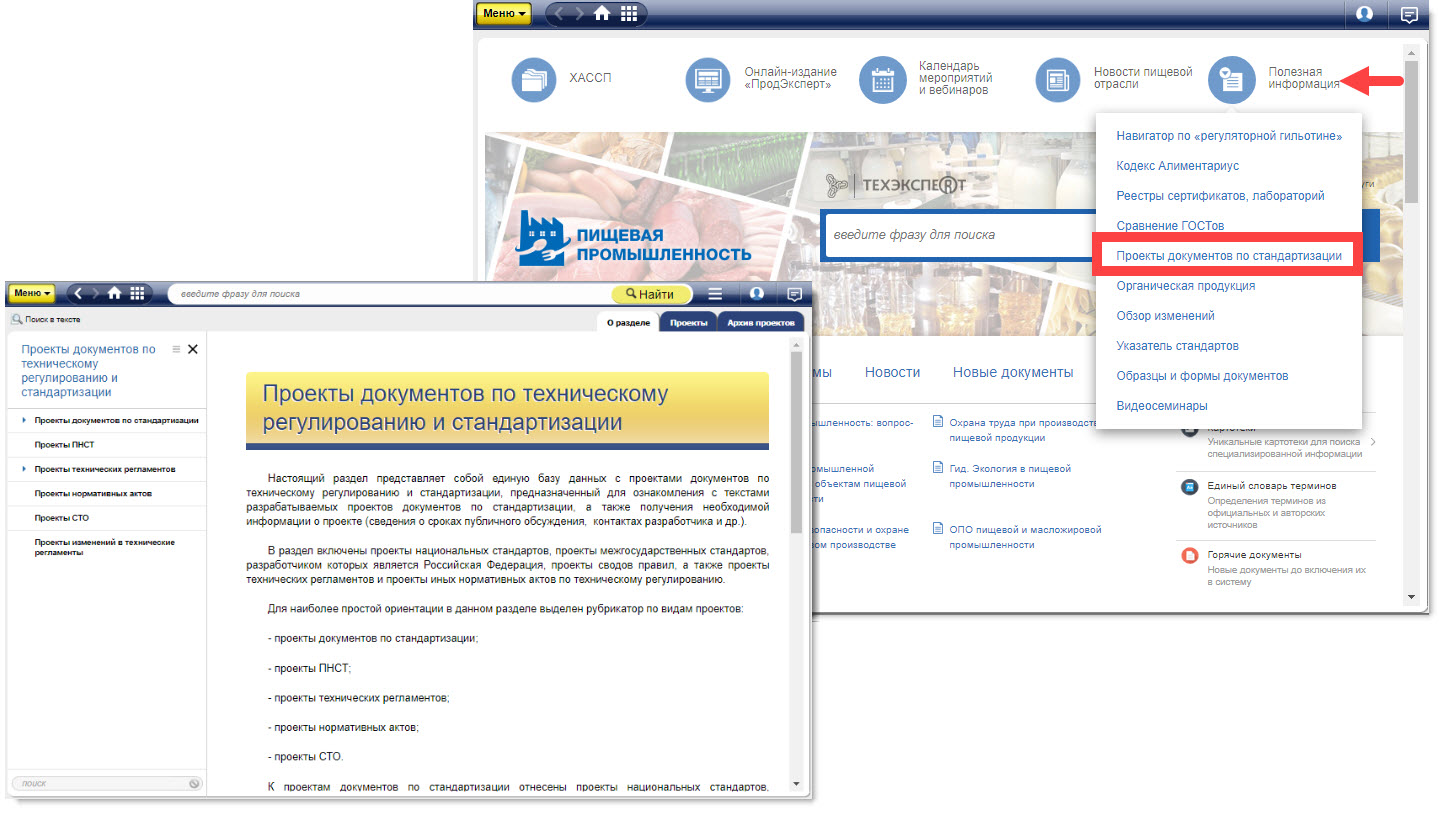Open contents panel options lines icon
The height and width of the screenshot is (821, 1439).
tap(176, 349)
